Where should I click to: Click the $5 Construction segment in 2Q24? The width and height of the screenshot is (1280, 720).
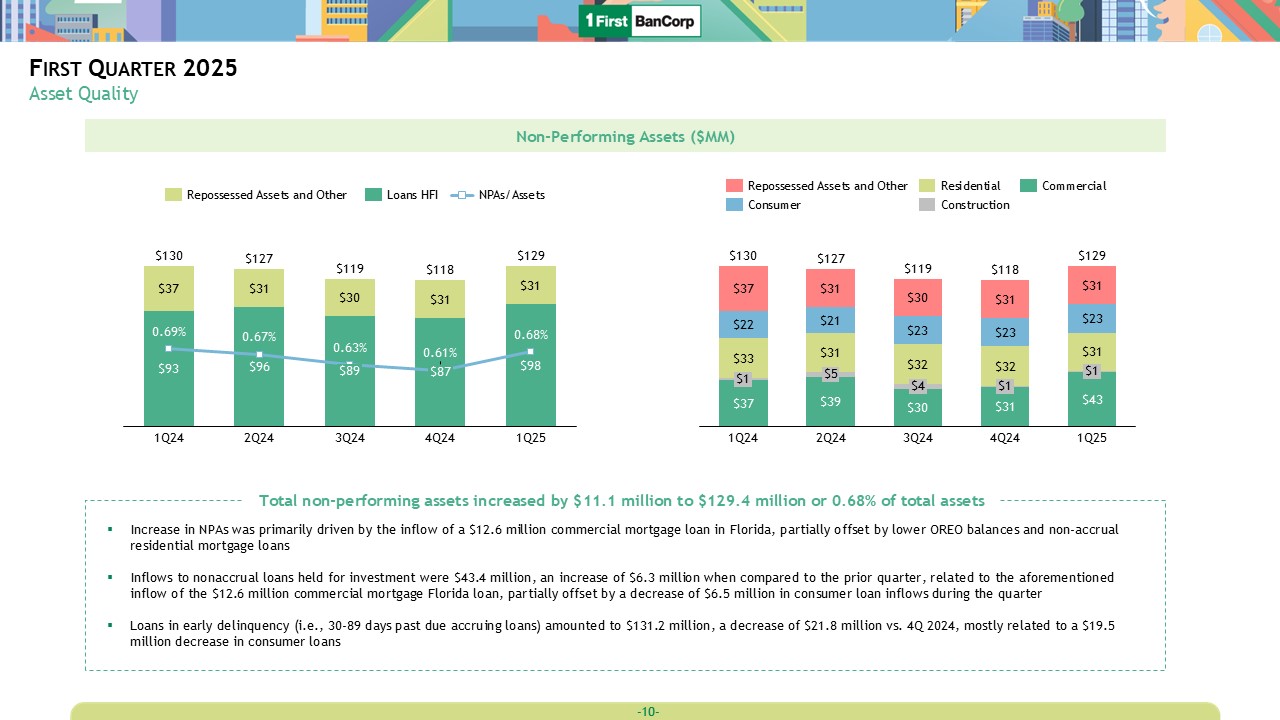tap(831, 374)
